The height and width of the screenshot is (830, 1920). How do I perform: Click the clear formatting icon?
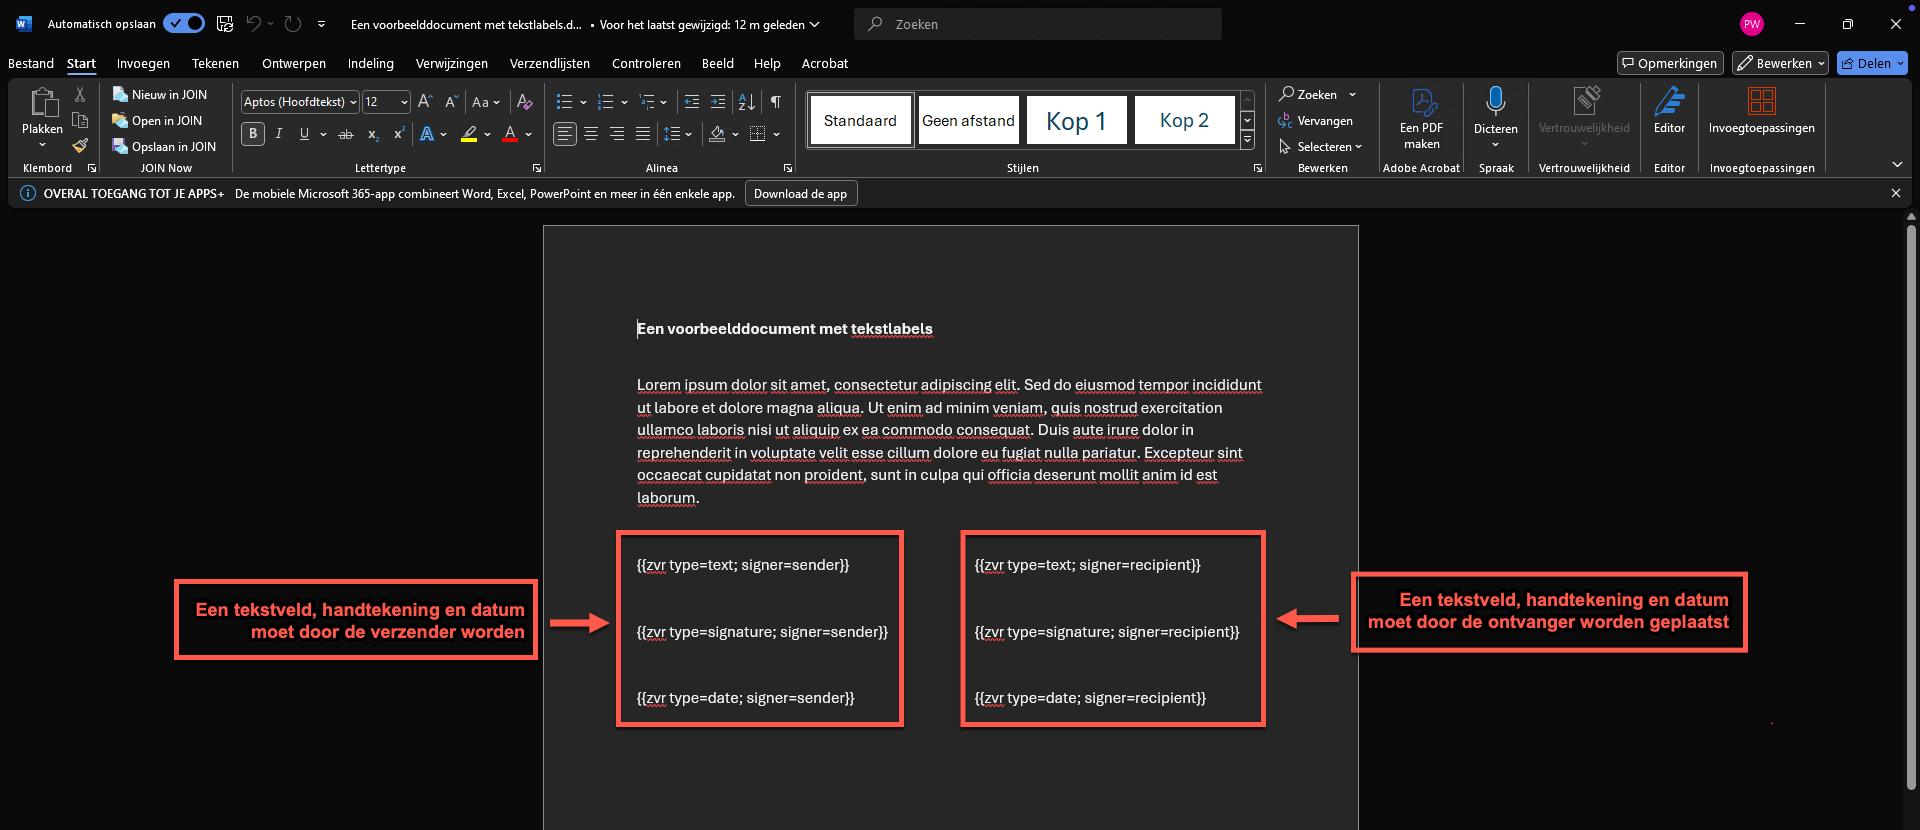click(x=525, y=102)
